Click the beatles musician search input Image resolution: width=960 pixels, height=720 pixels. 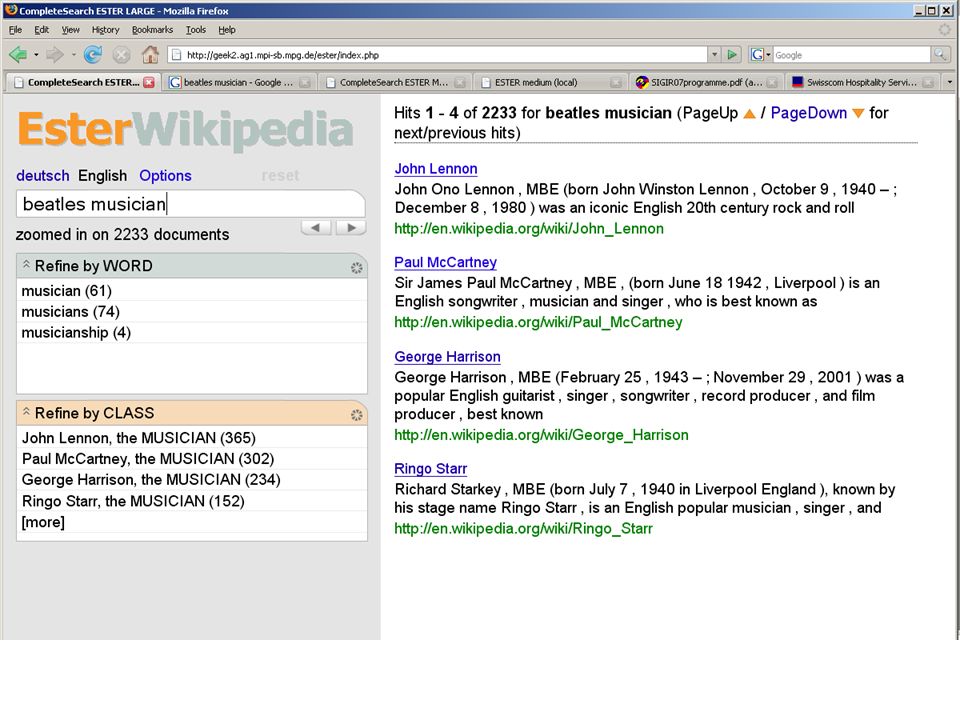tap(190, 204)
